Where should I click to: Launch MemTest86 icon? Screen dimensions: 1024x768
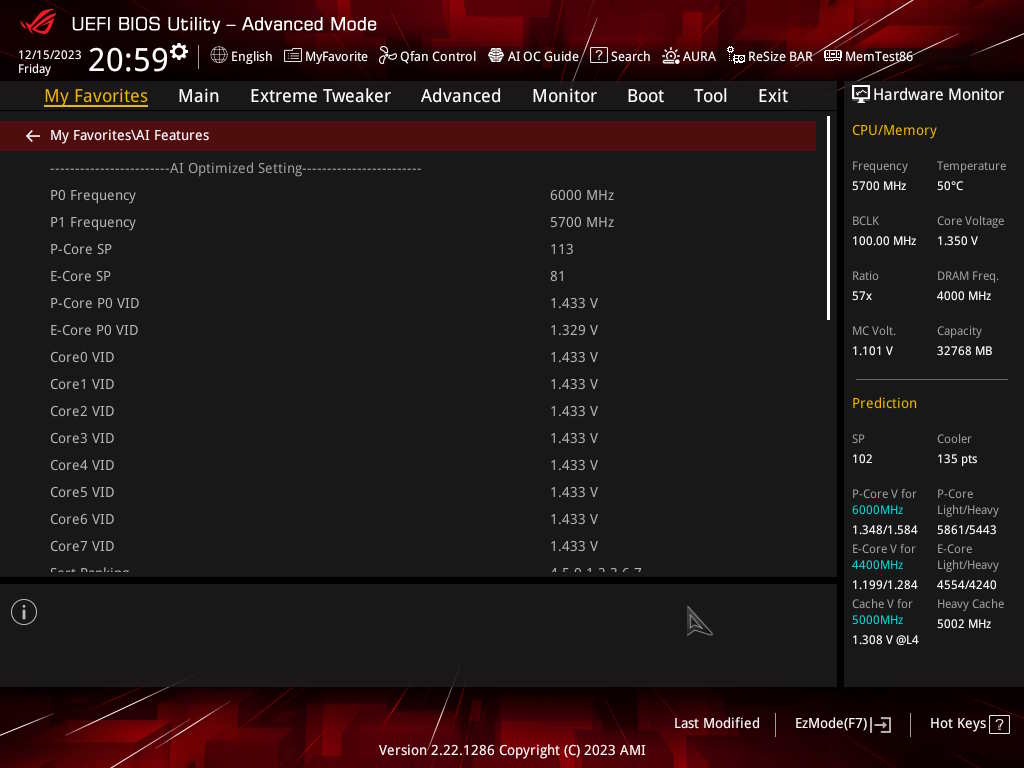tap(833, 56)
